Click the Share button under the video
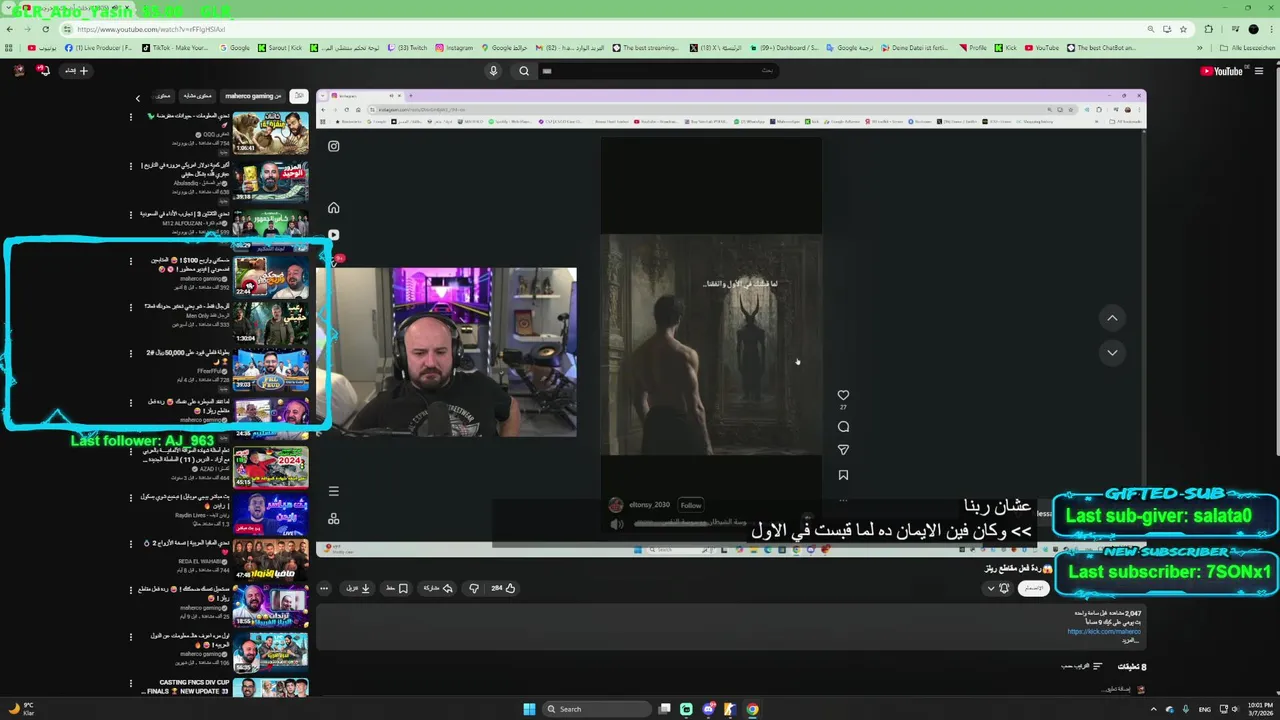The image size is (1280, 720). (435, 588)
